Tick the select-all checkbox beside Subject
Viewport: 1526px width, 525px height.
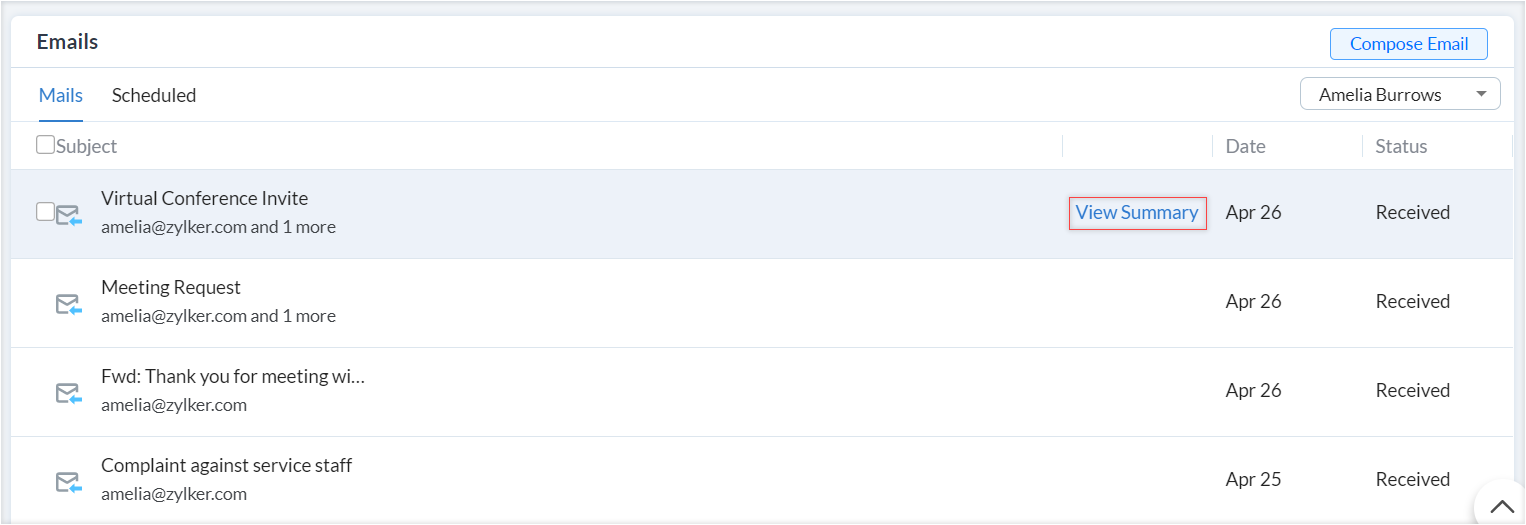pyautogui.click(x=45, y=145)
